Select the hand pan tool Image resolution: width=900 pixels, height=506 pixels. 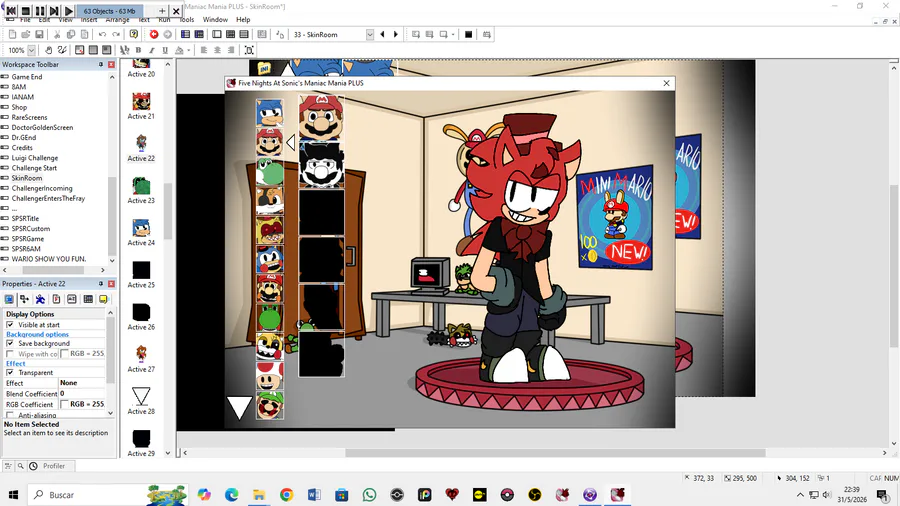[x=49, y=50]
